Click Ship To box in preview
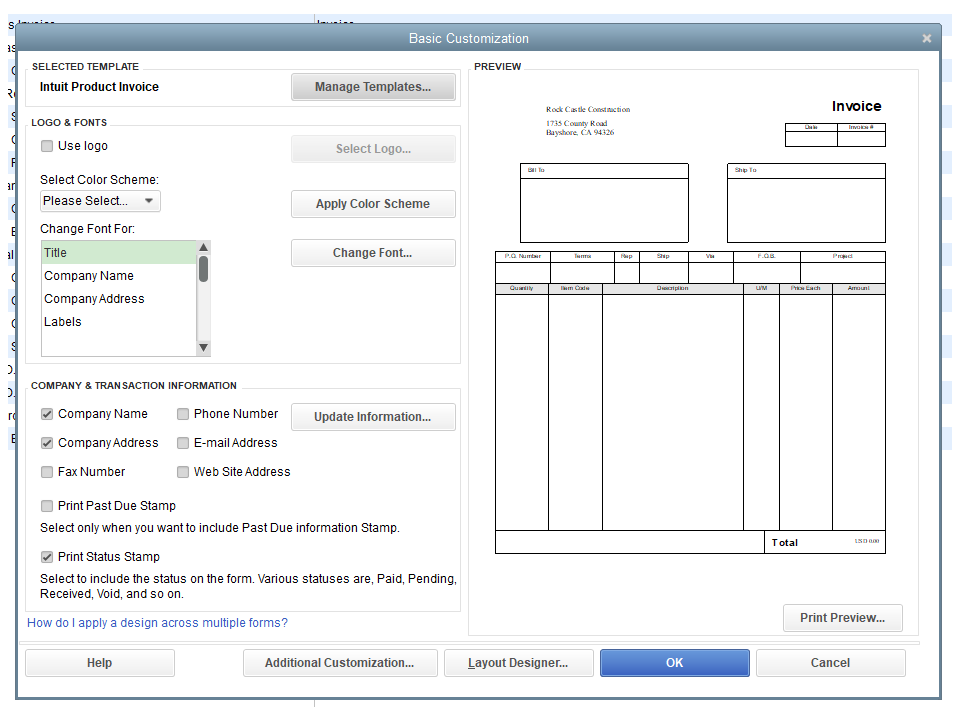This screenshot has height=720, width=960. click(806, 203)
